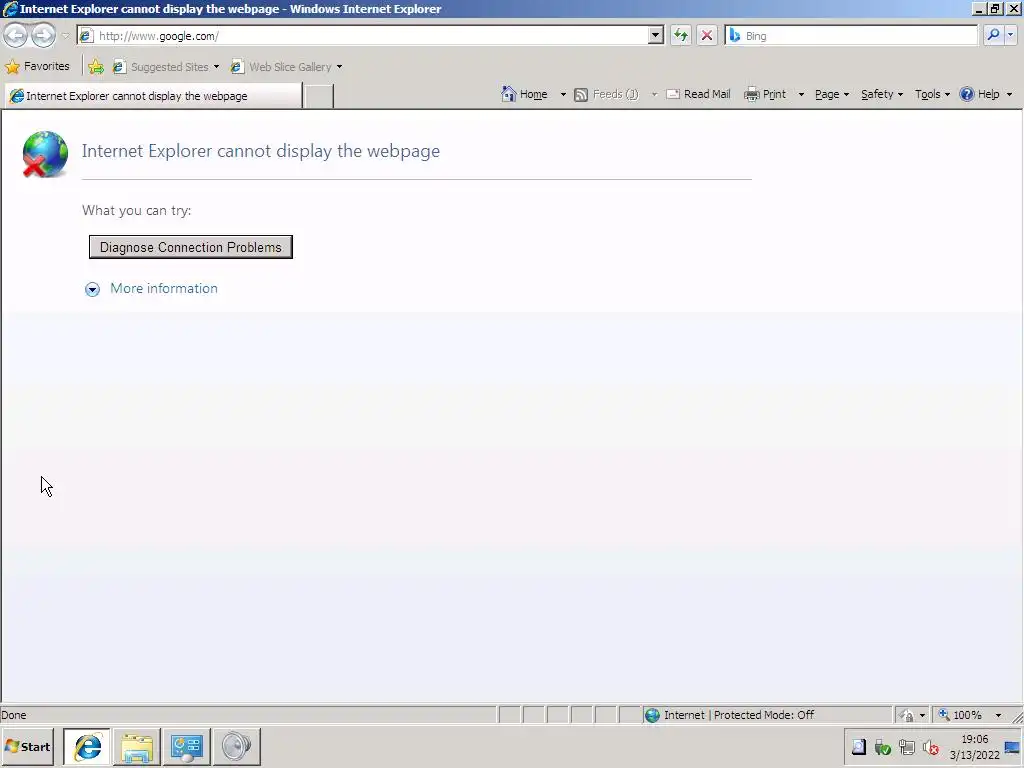Expand the address bar autocomplete dropdown
This screenshot has width=1024, height=768.
point(656,36)
